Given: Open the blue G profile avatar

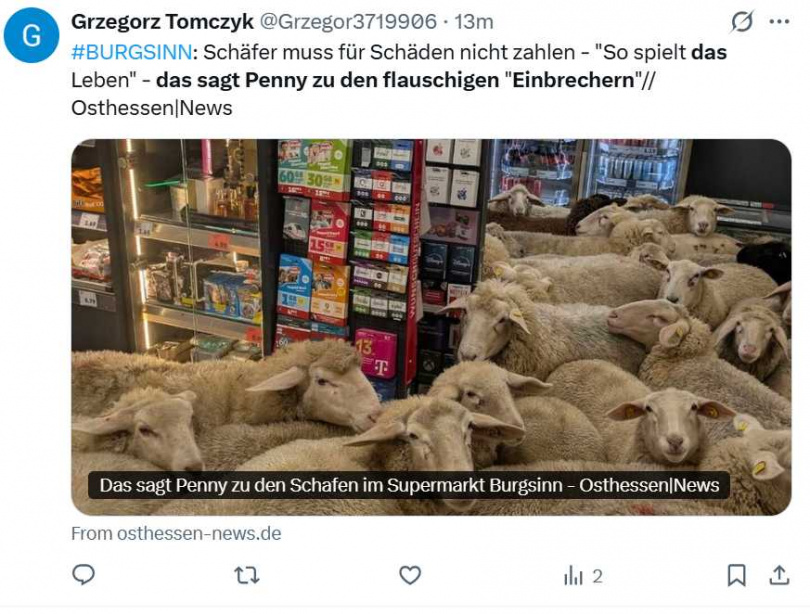Looking at the screenshot, I should pyautogui.click(x=32, y=36).
